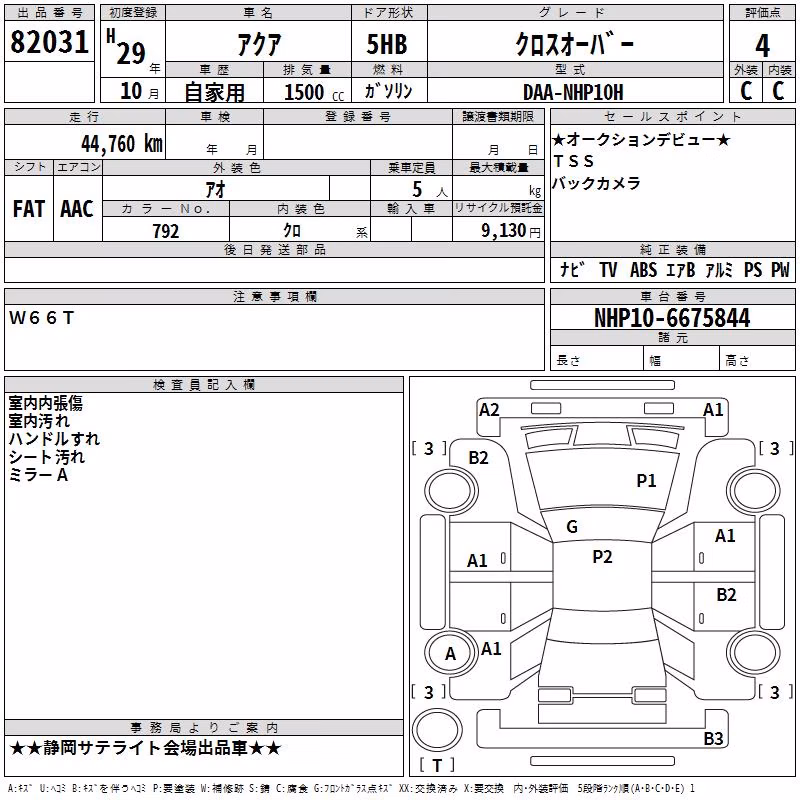Select the mileage 44,760 km
The image size is (800, 800).
click(122, 143)
